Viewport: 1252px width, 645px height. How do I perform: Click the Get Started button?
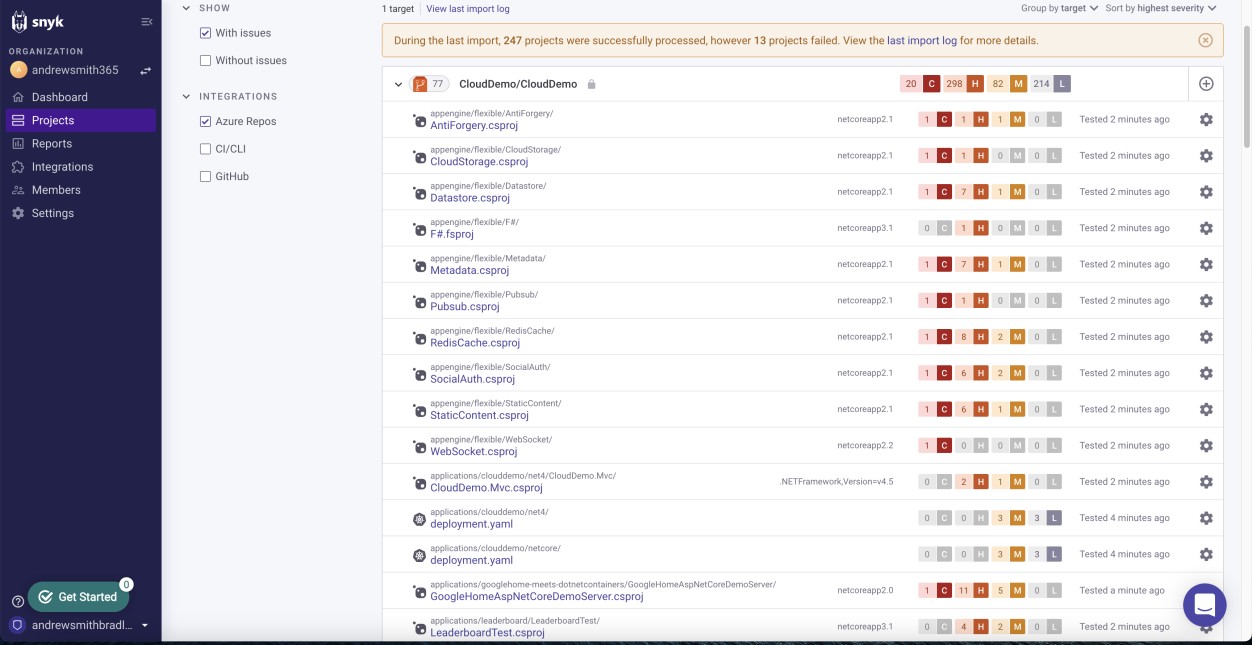pyautogui.click(x=79, y=595)
